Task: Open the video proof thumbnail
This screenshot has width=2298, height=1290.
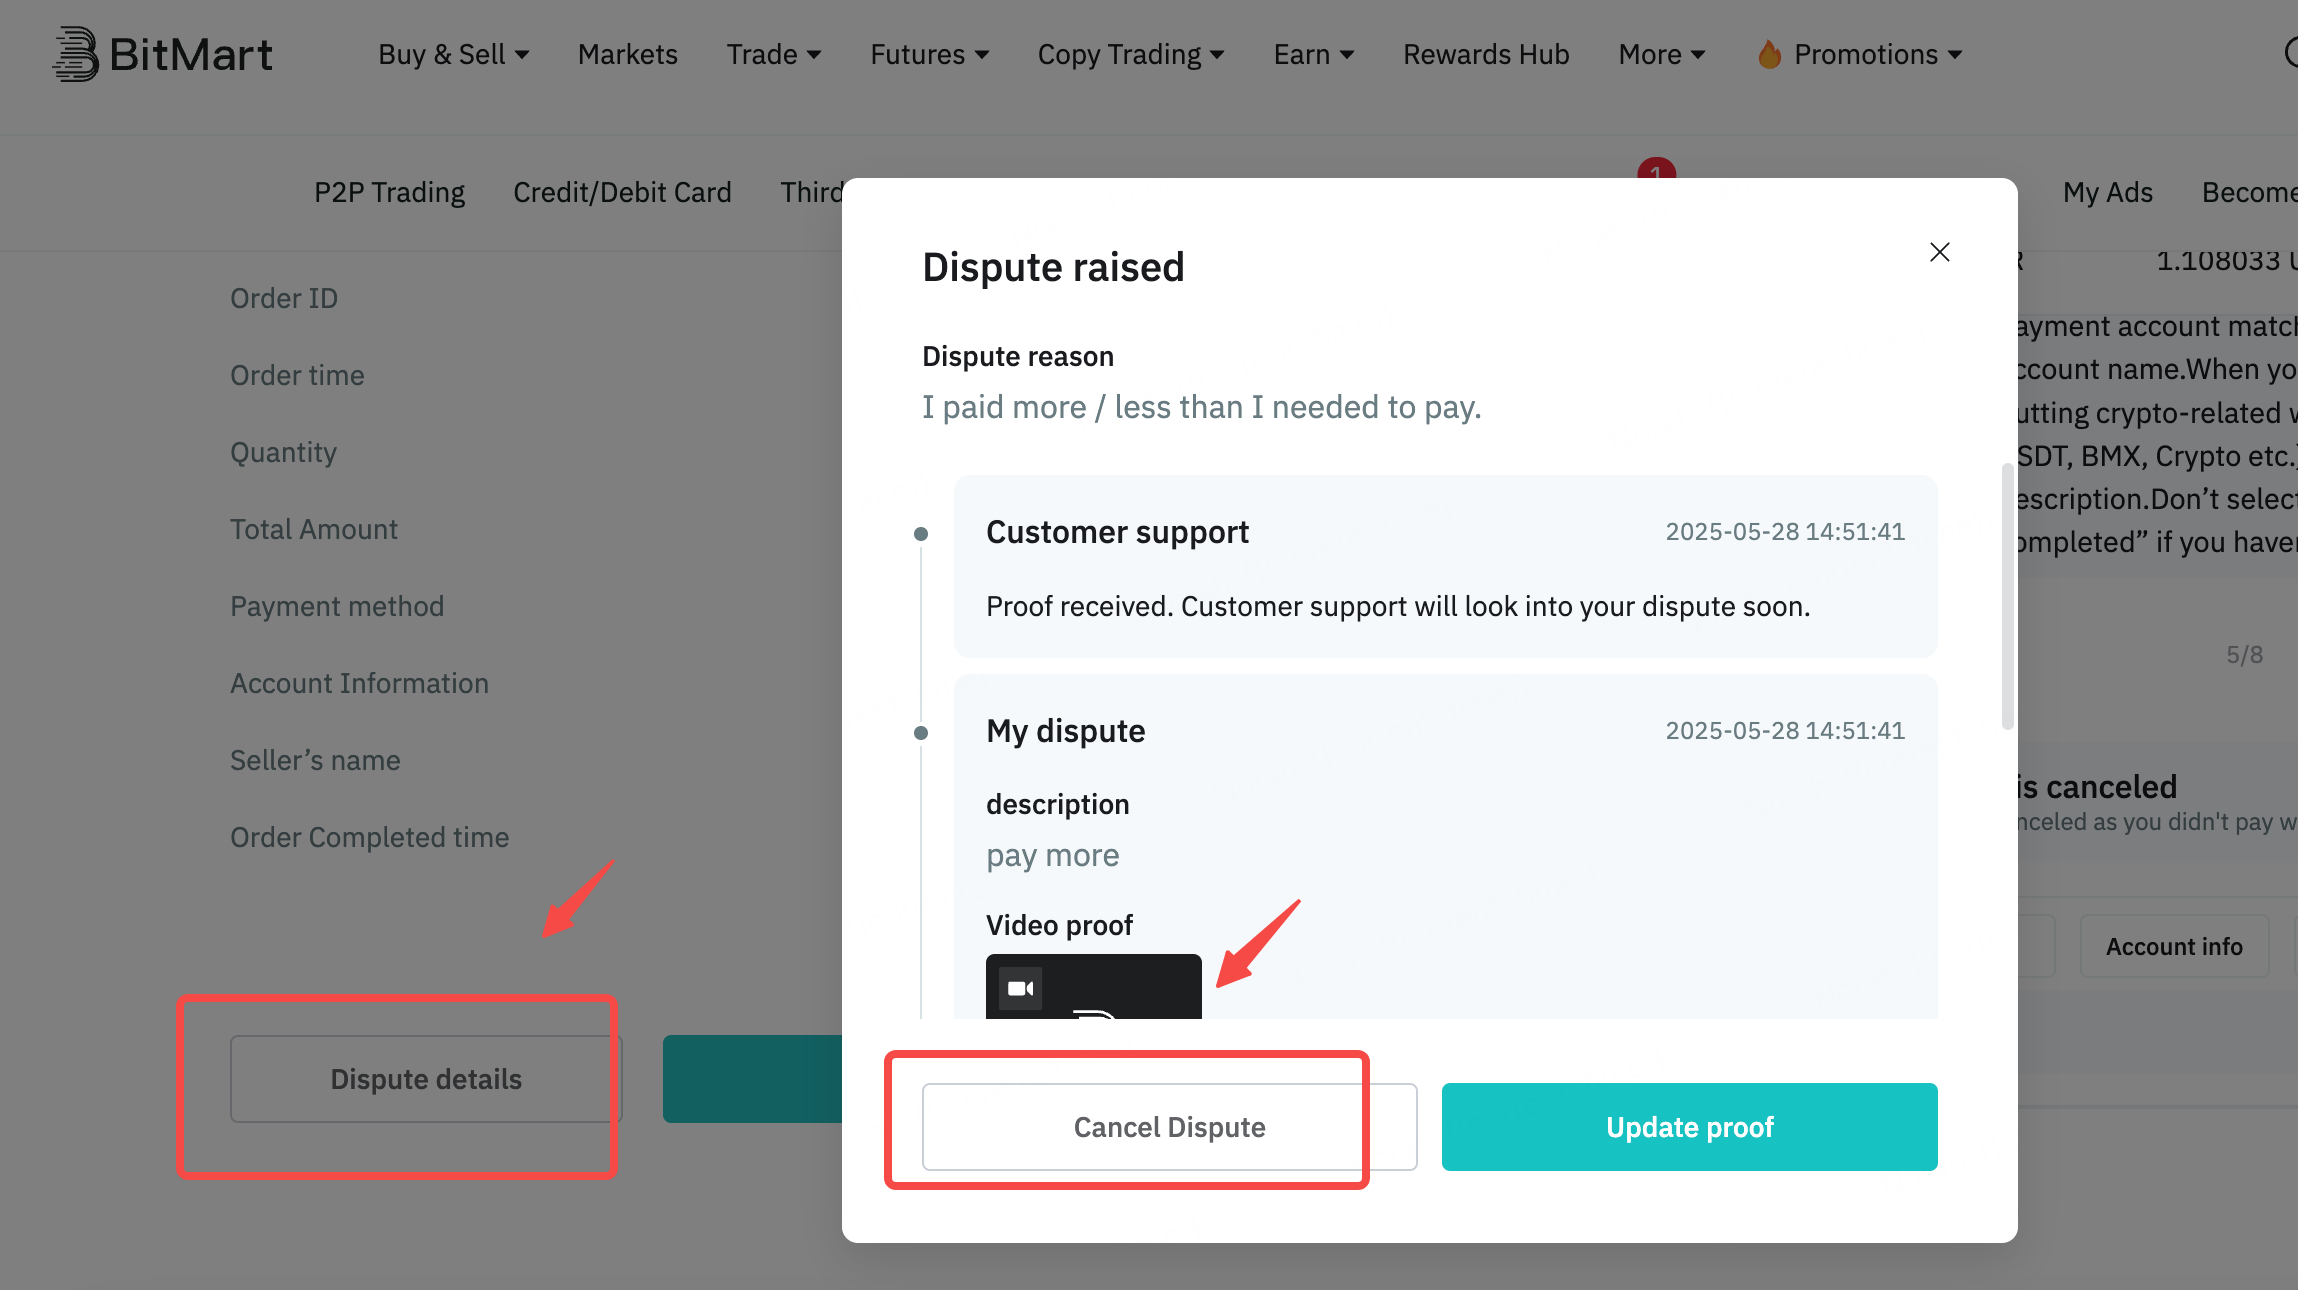Action: (x=1093, y=986)
